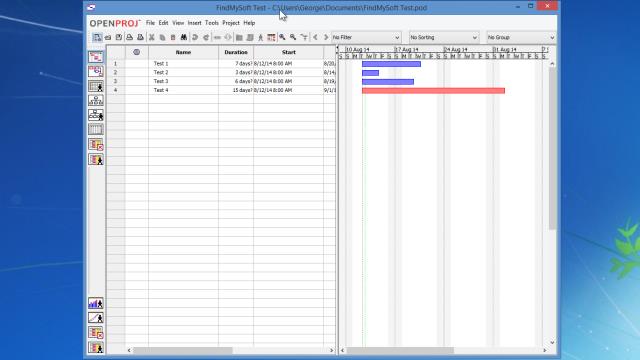Select the Test 1 task name

[161, 64]
